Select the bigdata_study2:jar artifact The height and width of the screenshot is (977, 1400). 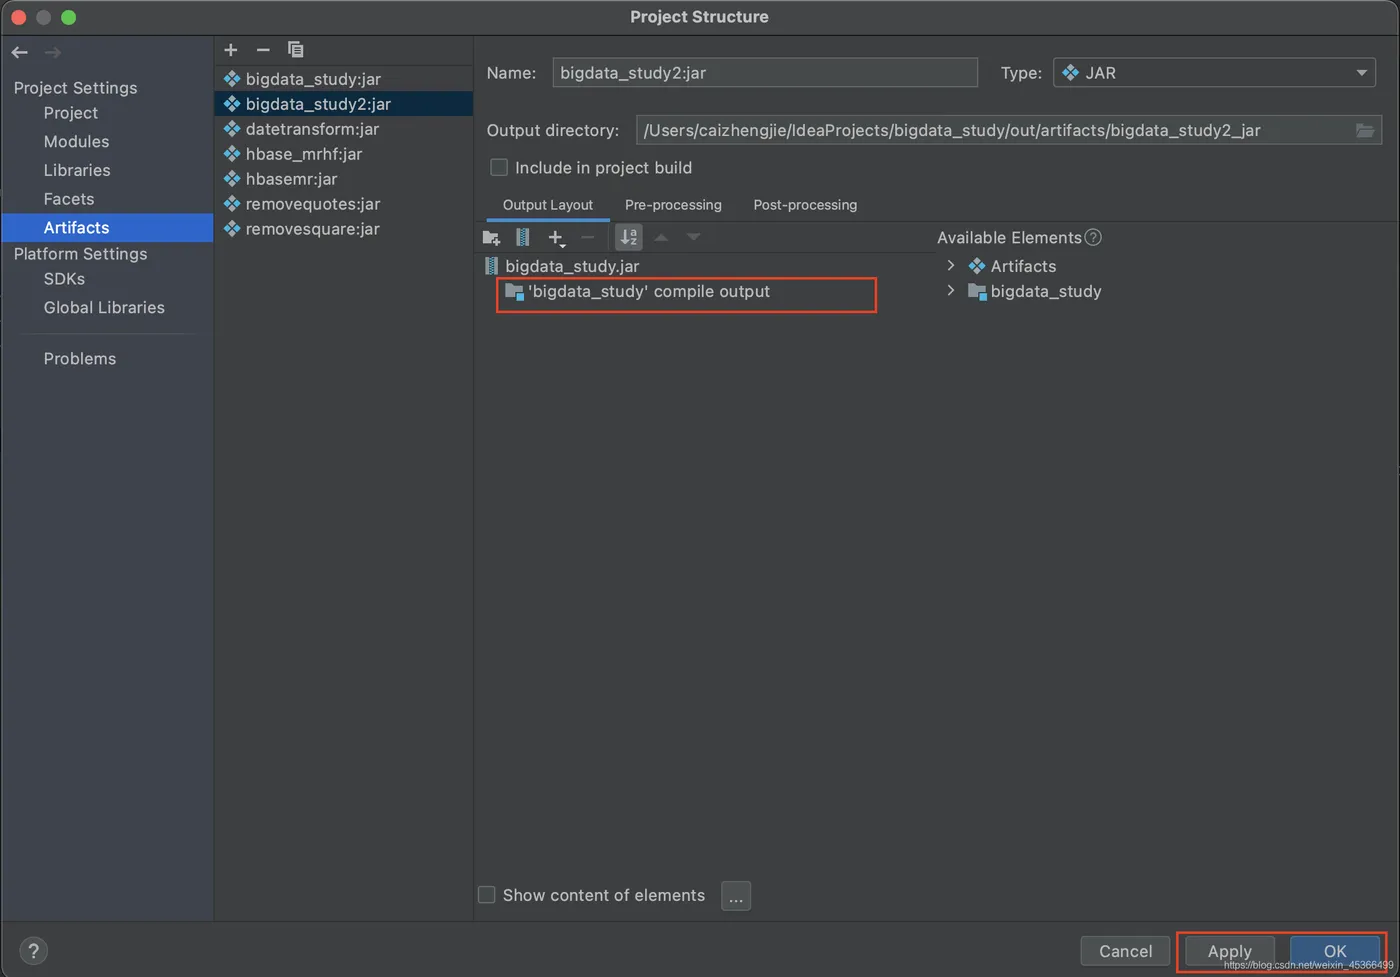343,104
